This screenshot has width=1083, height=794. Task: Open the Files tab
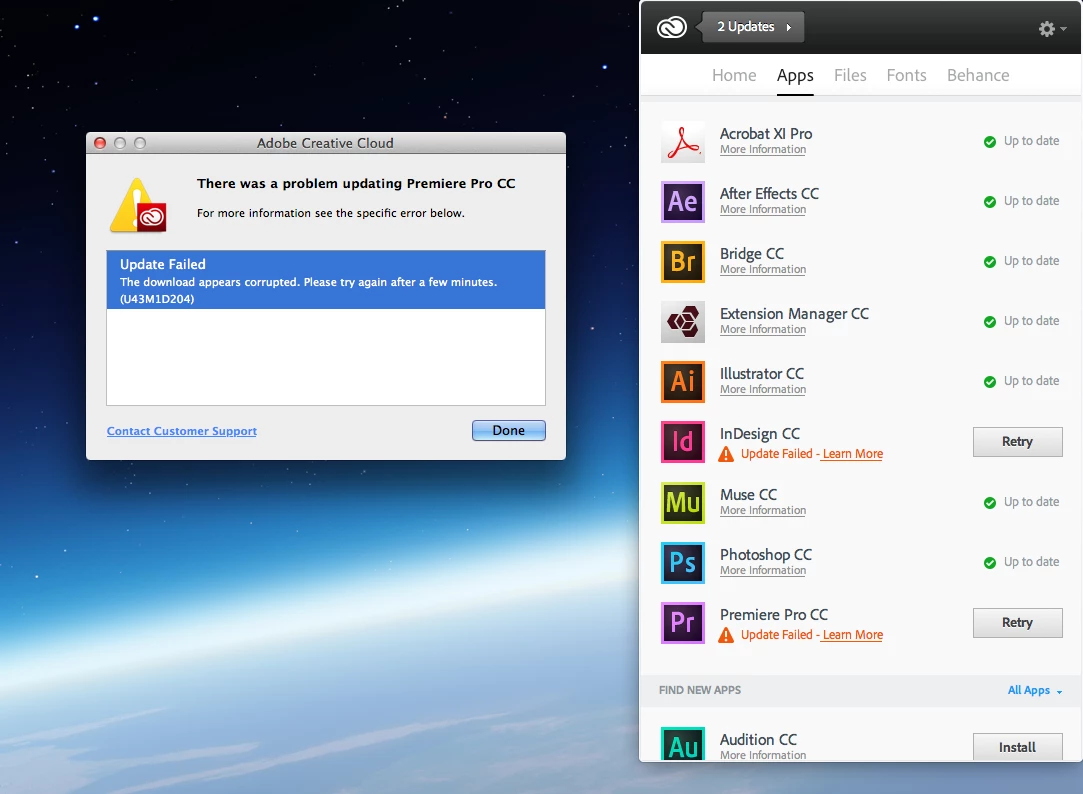[x=850, y=75]
